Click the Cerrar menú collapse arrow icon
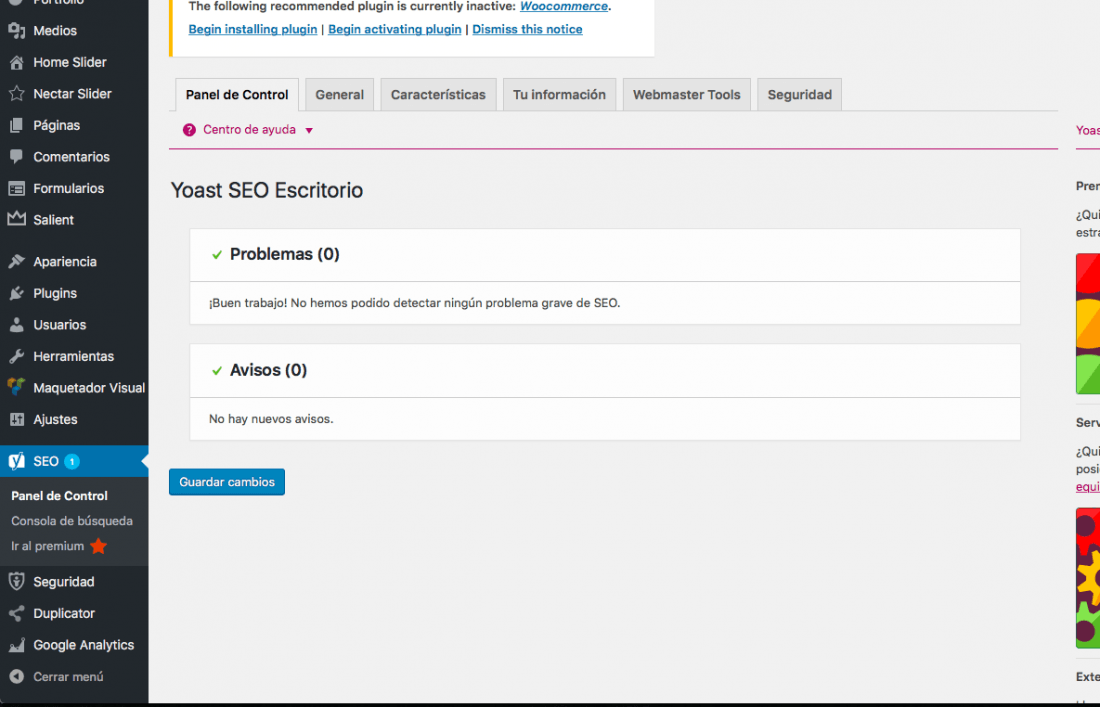 (x=17, y=677)
